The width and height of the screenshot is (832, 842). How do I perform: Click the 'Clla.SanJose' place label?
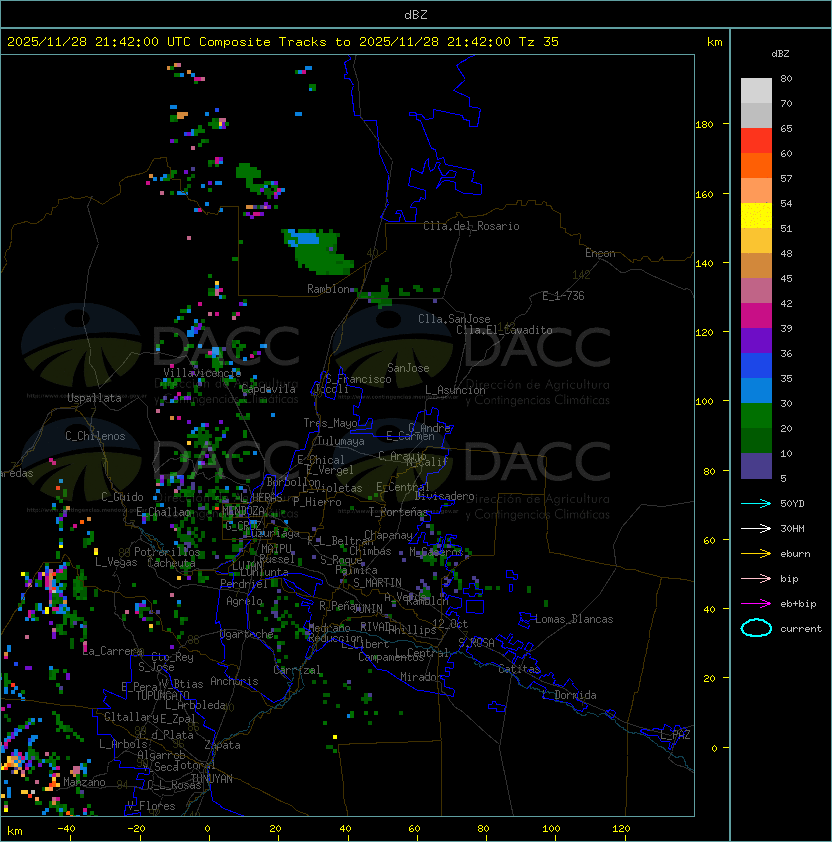(x=454, y=319)
